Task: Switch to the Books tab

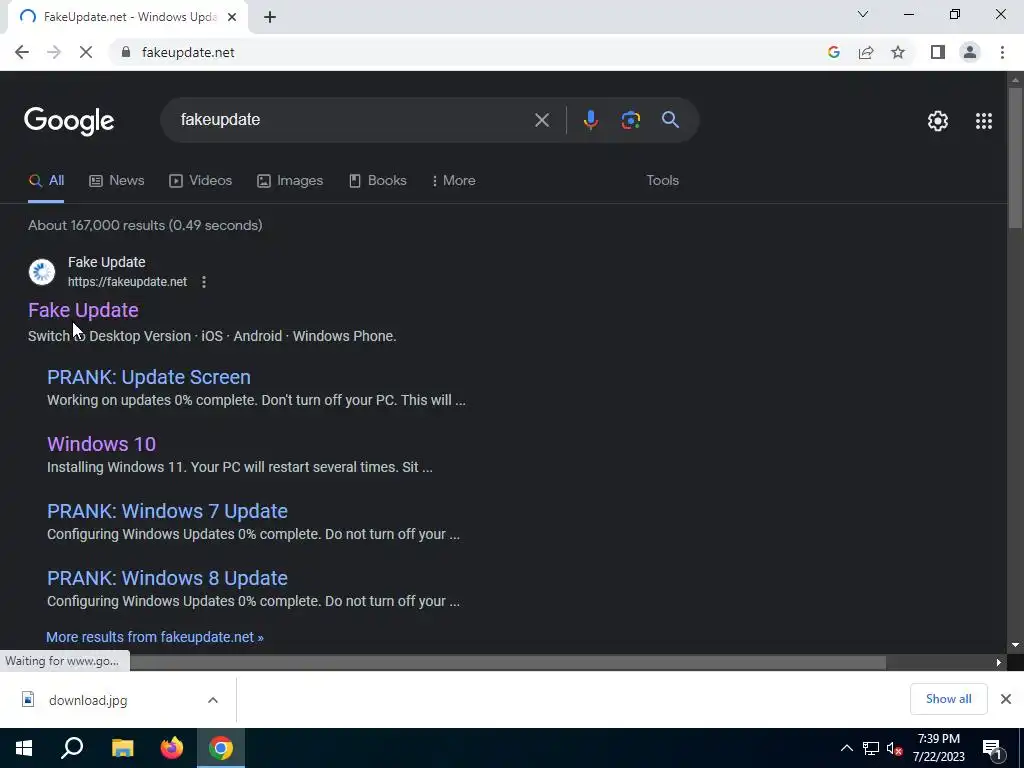Action: (x=377, y=181)
